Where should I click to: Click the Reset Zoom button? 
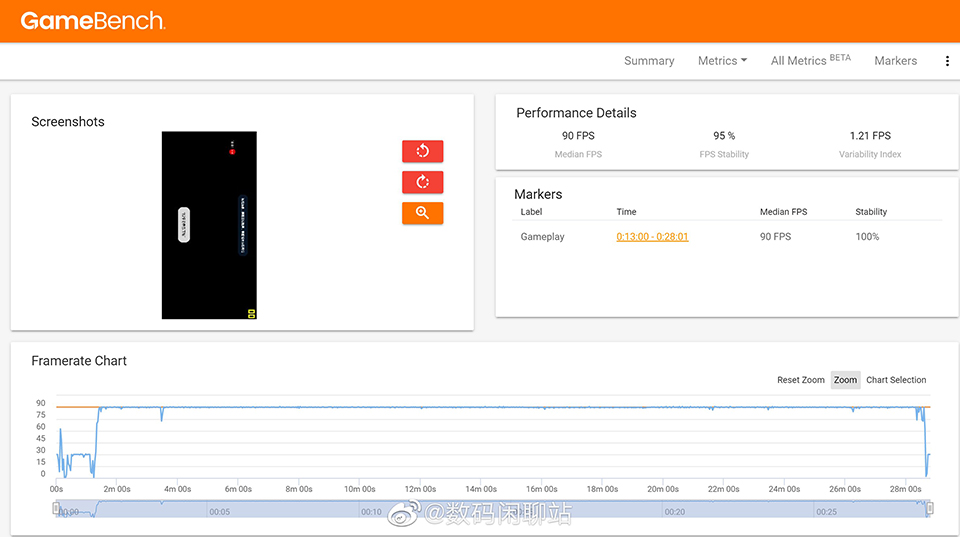pyautogui.click(x=800, y=380)
